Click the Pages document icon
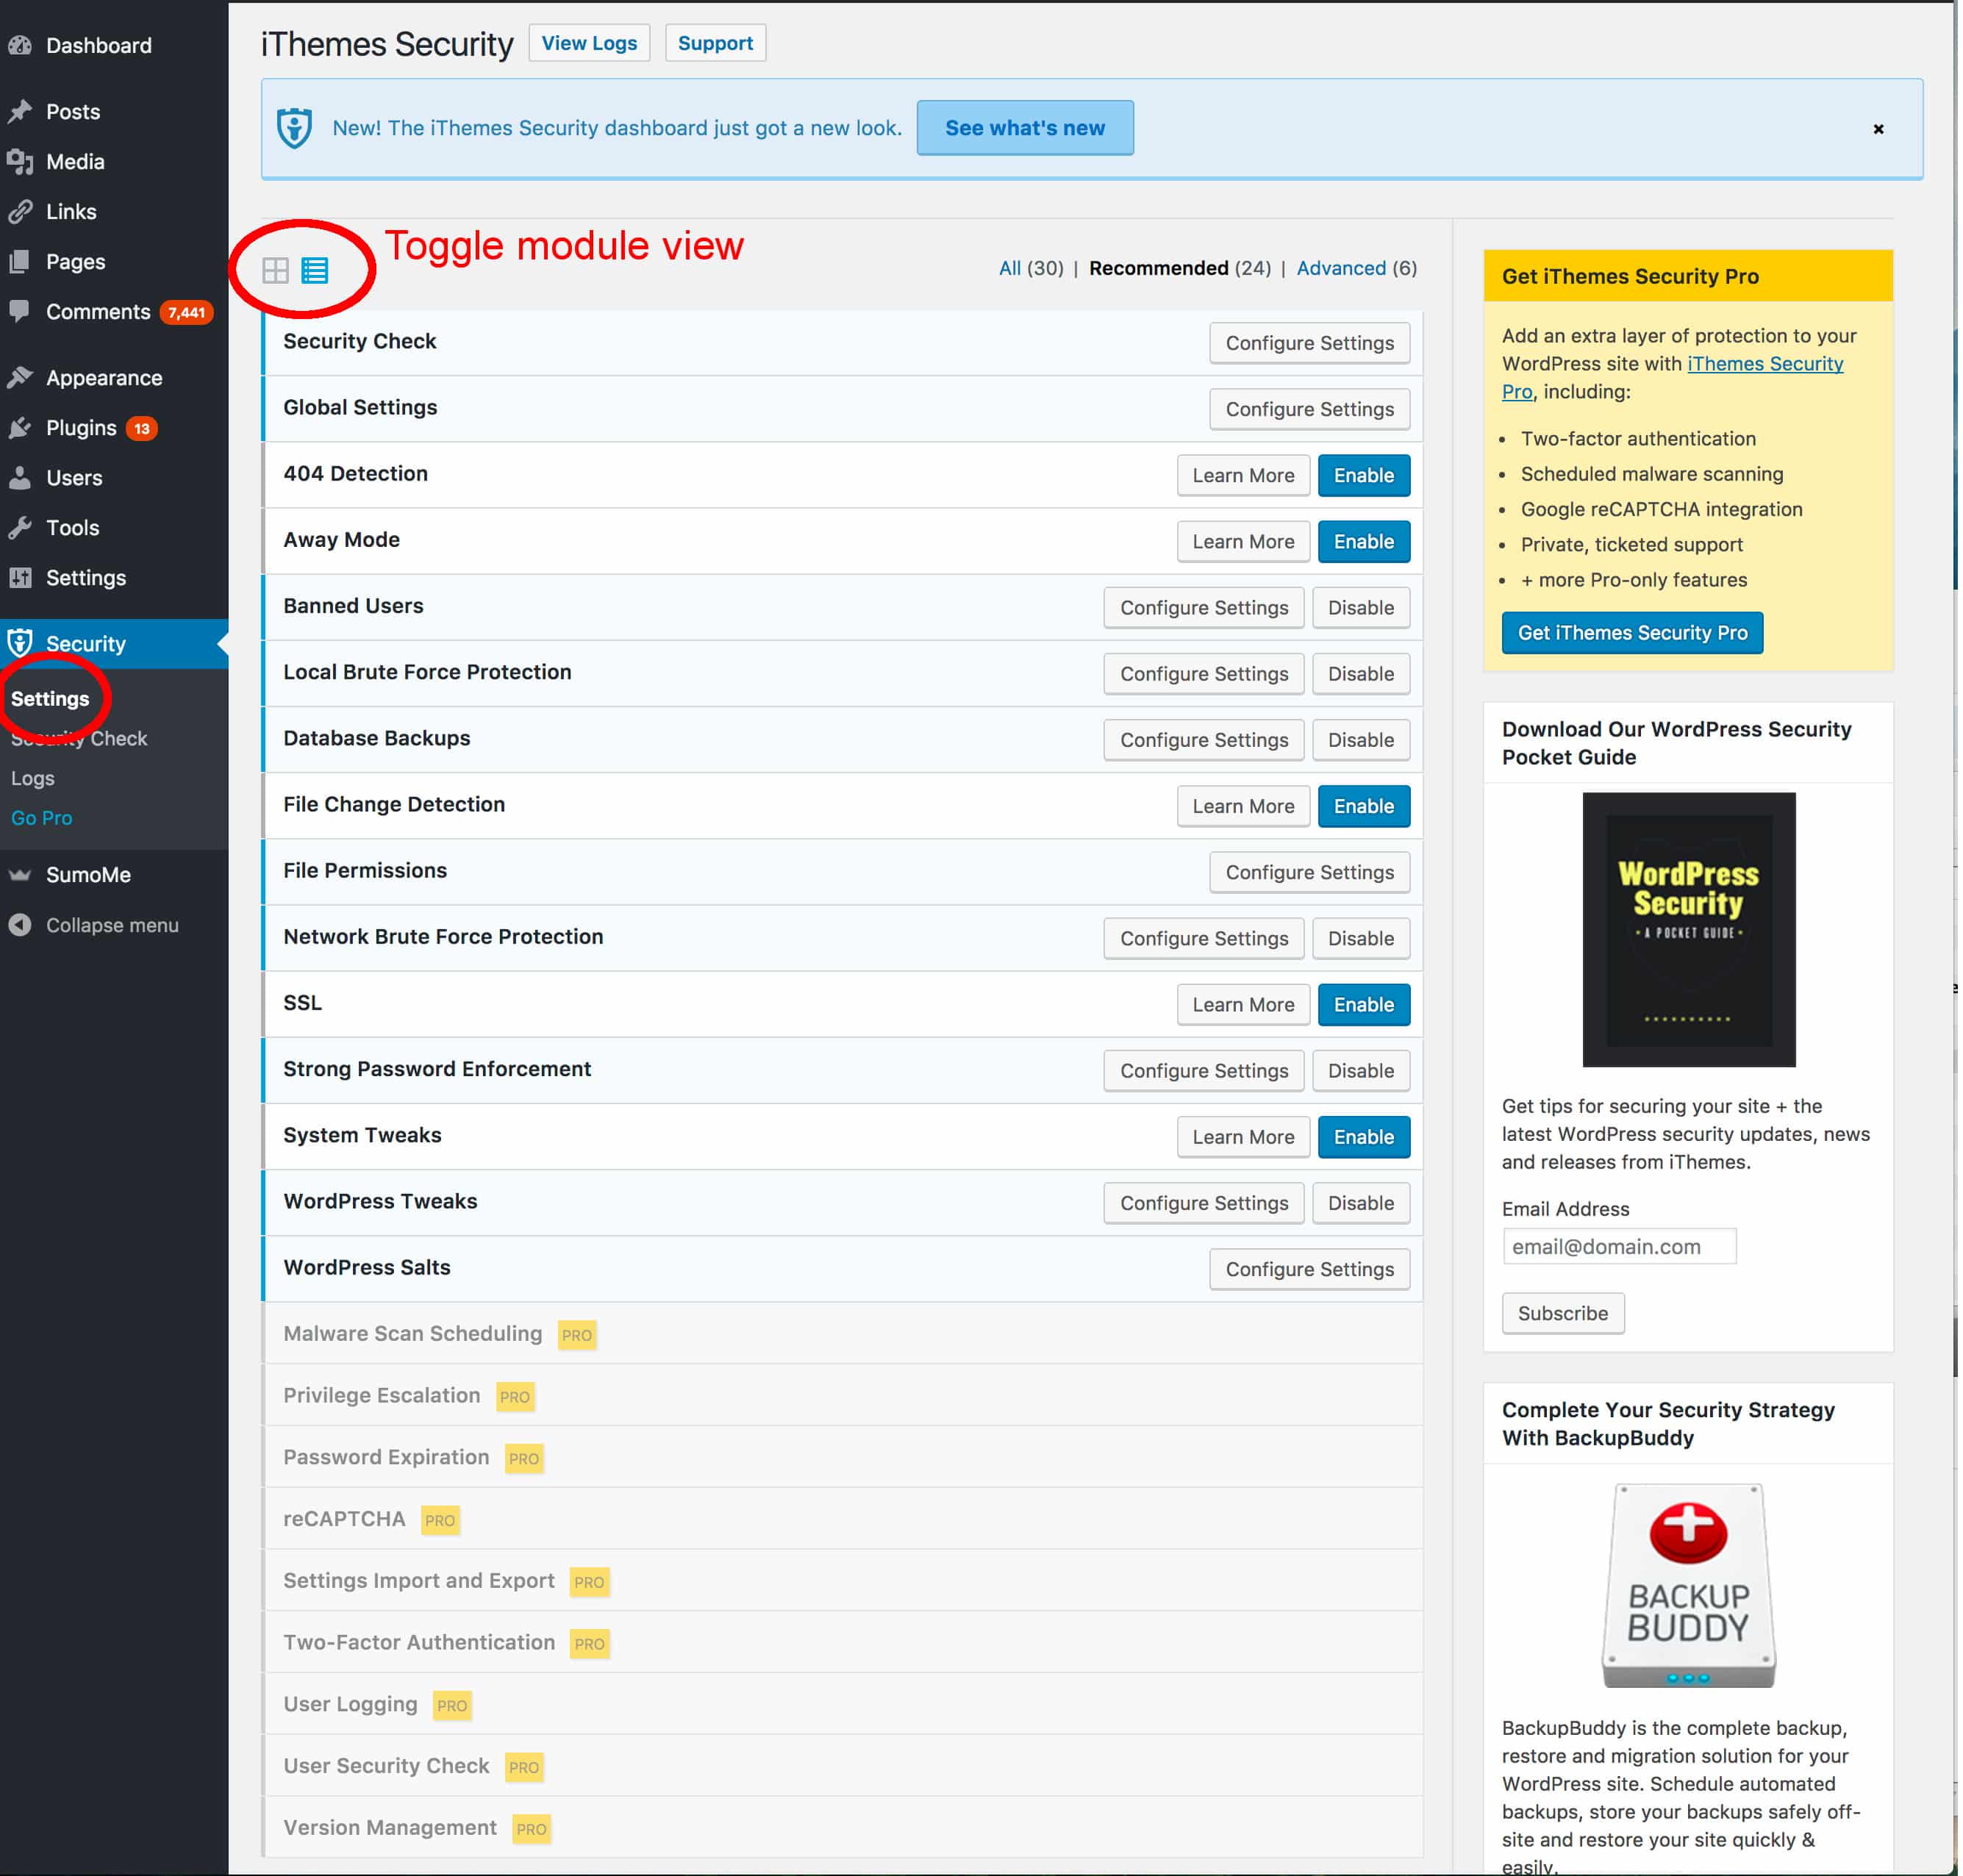 coord(20,261)
